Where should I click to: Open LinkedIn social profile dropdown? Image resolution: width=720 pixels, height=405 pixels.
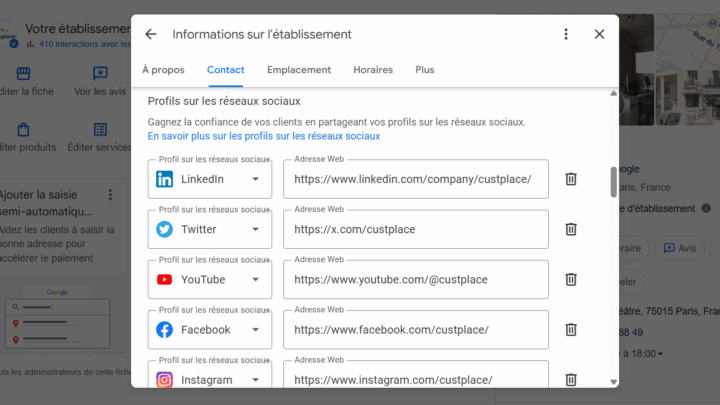coord(210,179)
